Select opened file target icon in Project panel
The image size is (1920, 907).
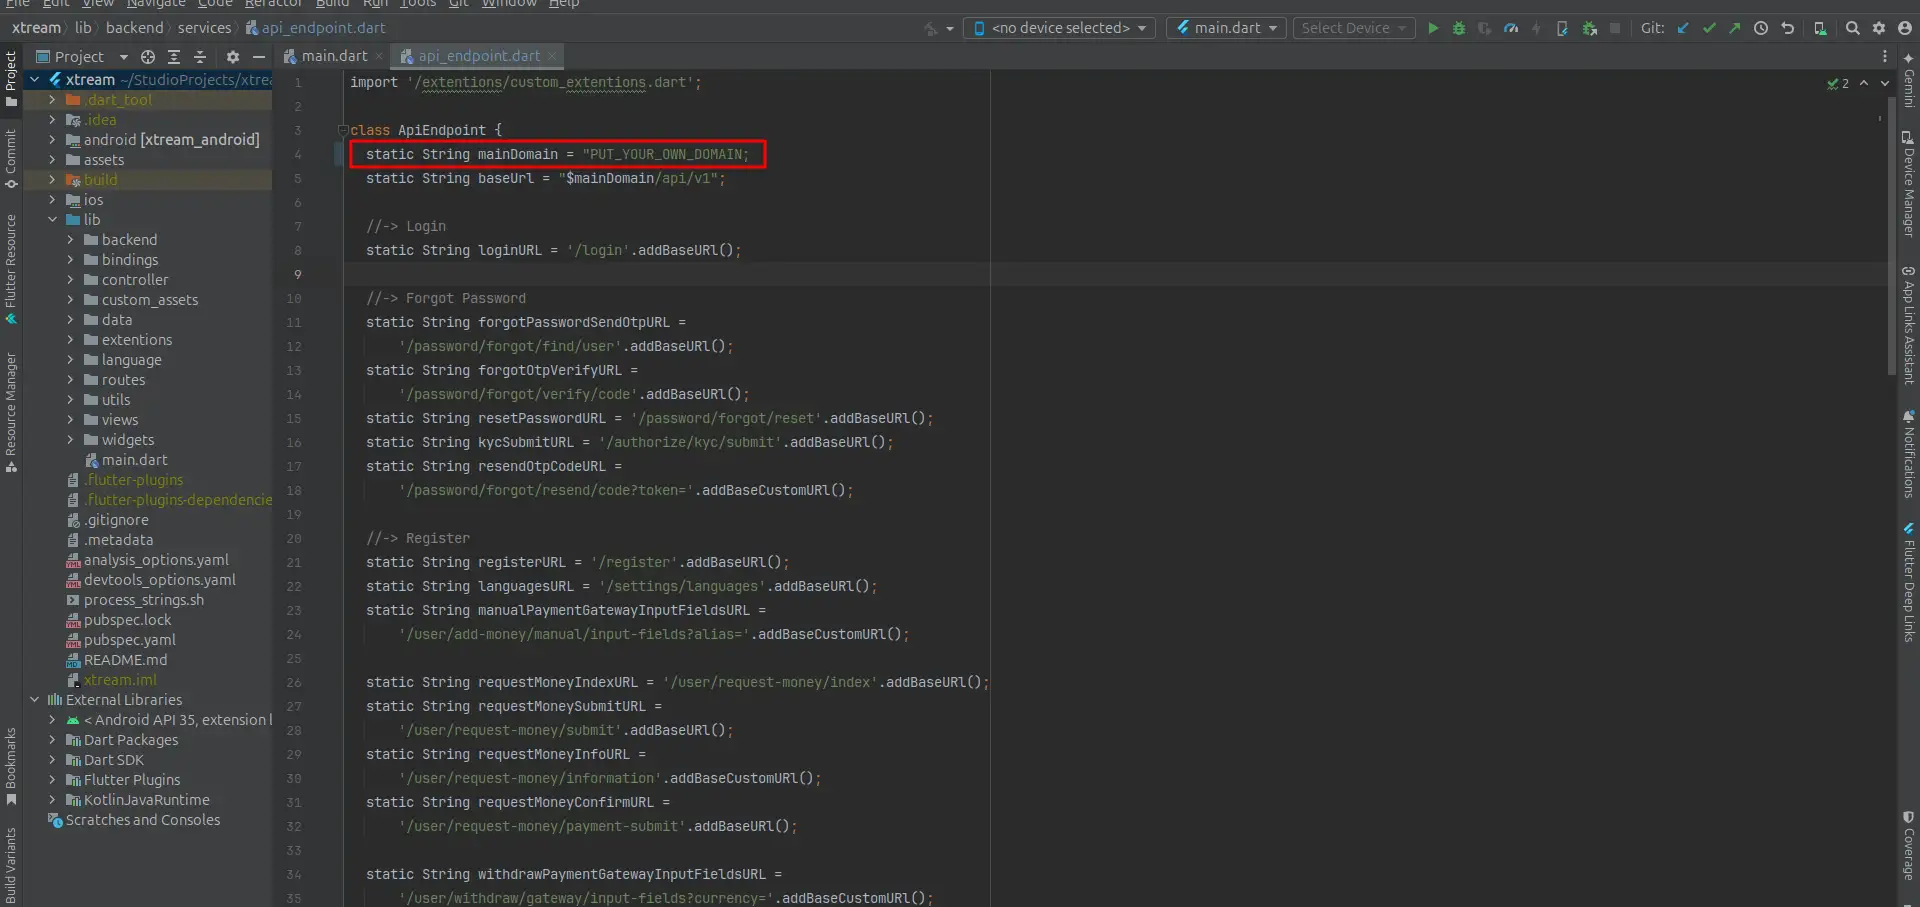pos(148,57)
